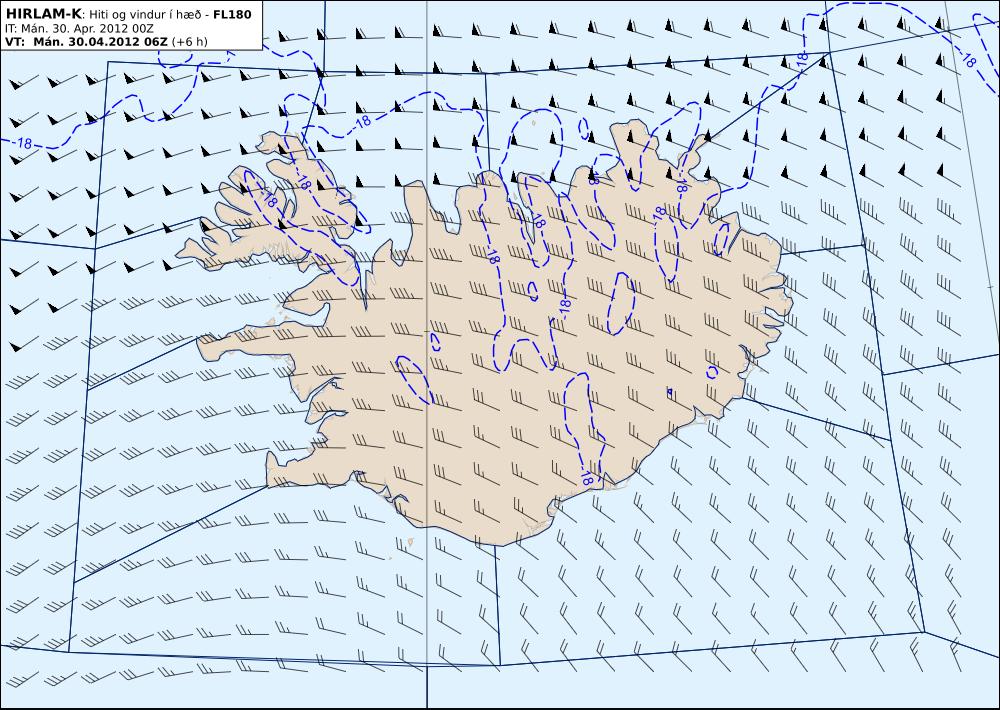1000x710 pixels.
Task: Click the -18 isotherm label in top-right corner
Action: coord(966,59)
